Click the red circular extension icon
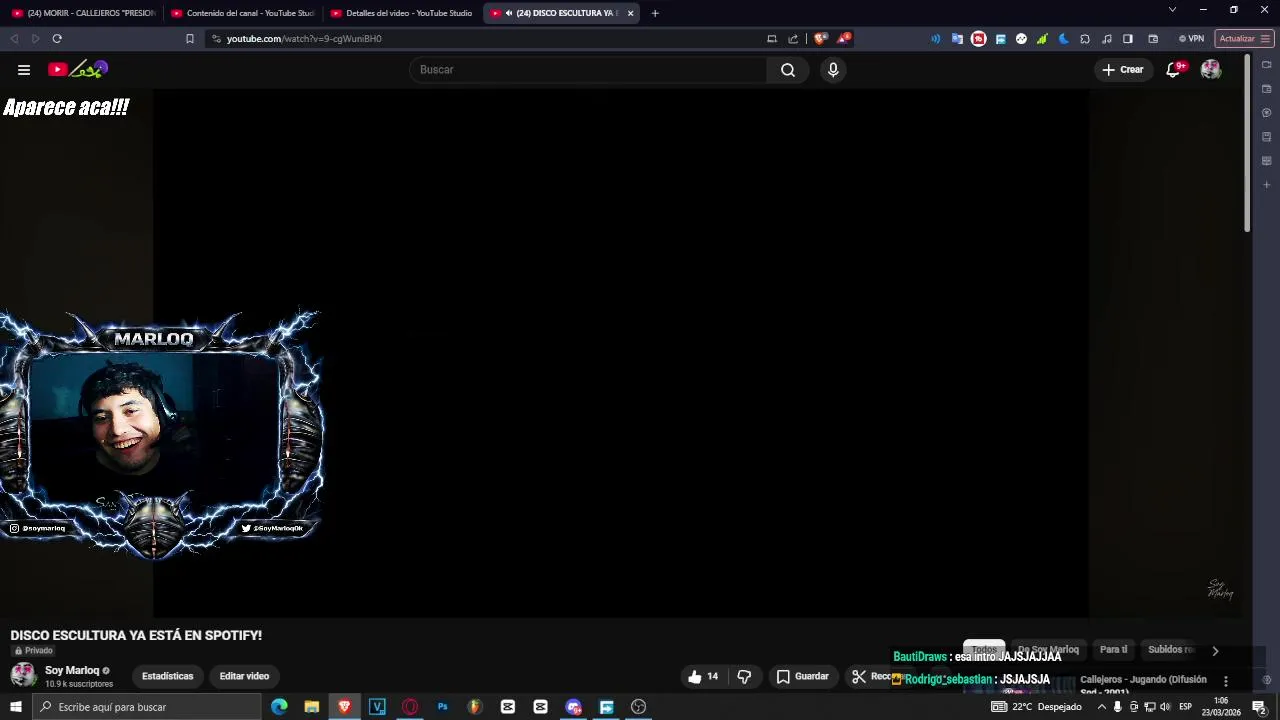 point(979,39)
